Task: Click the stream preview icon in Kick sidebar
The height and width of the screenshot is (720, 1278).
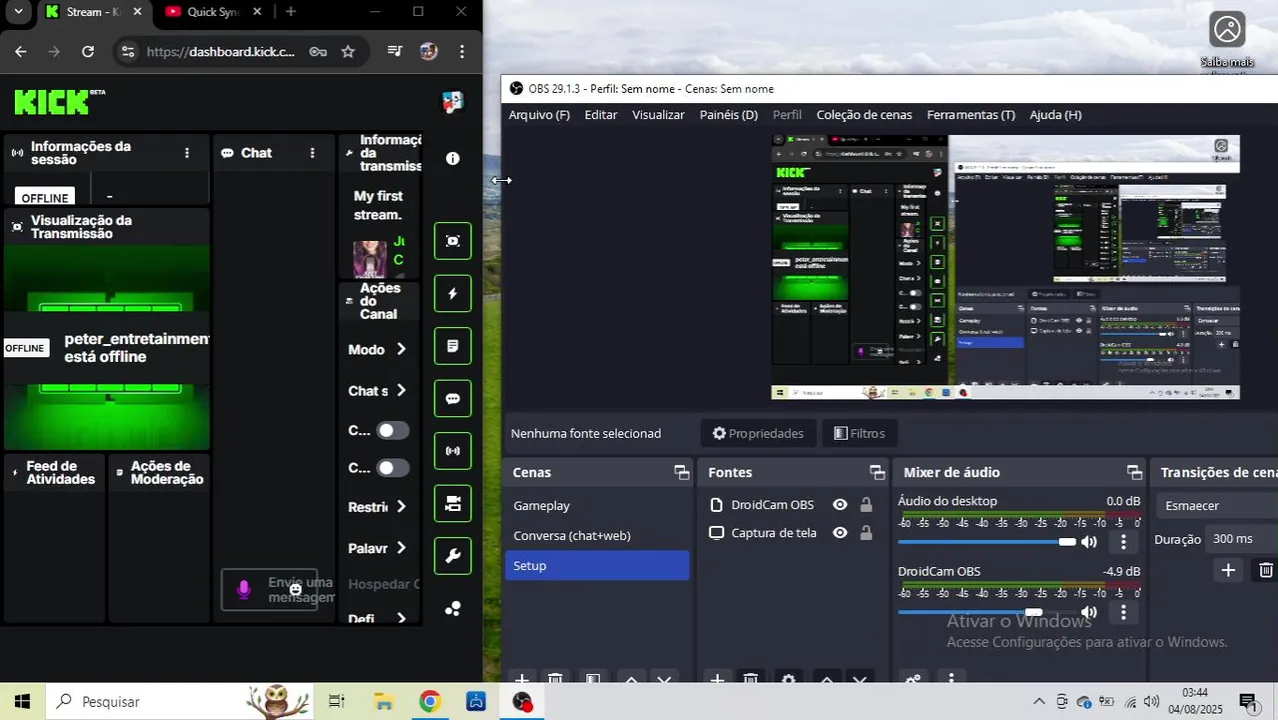Action: (453, 241)
